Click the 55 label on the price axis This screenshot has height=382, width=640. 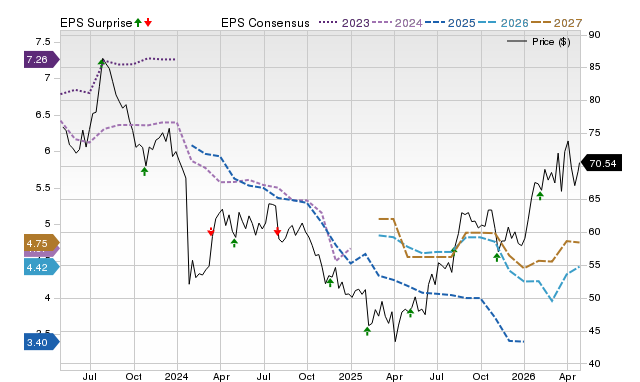(594, 265)
